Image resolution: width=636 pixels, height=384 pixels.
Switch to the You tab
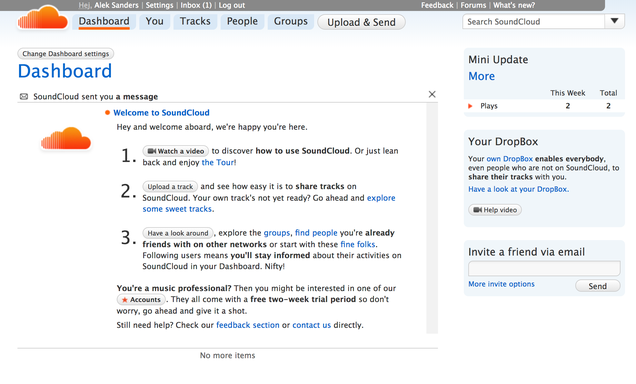click(155, 21)
